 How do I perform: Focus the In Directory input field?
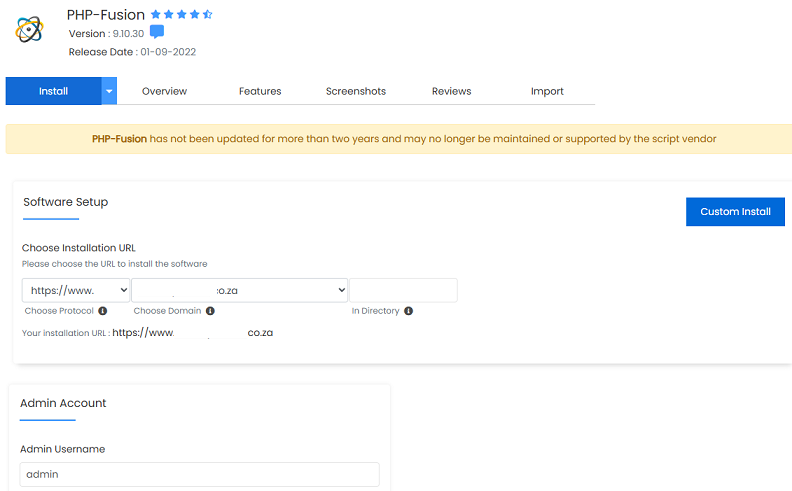[404, 290]
